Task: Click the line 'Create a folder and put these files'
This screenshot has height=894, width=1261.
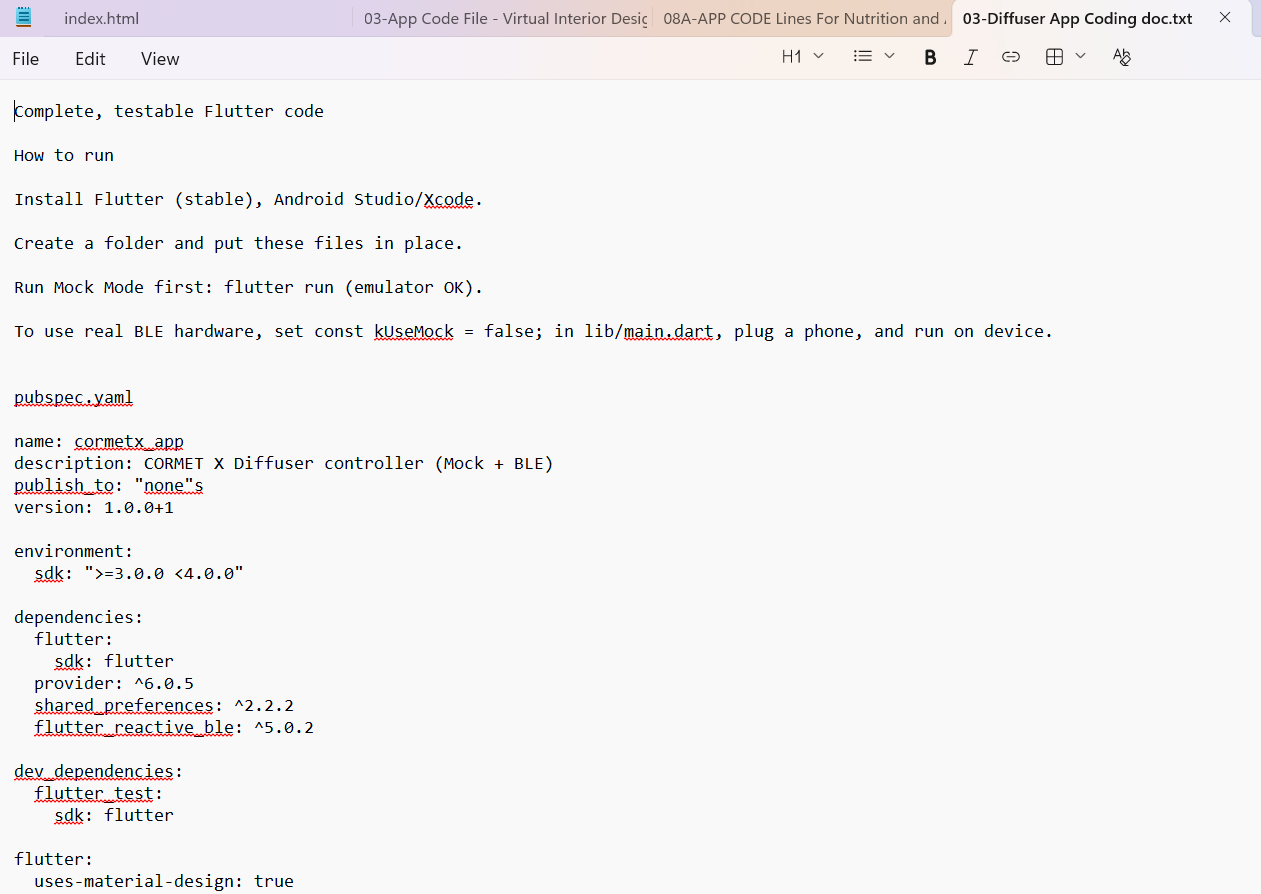Action: (239, 243)
